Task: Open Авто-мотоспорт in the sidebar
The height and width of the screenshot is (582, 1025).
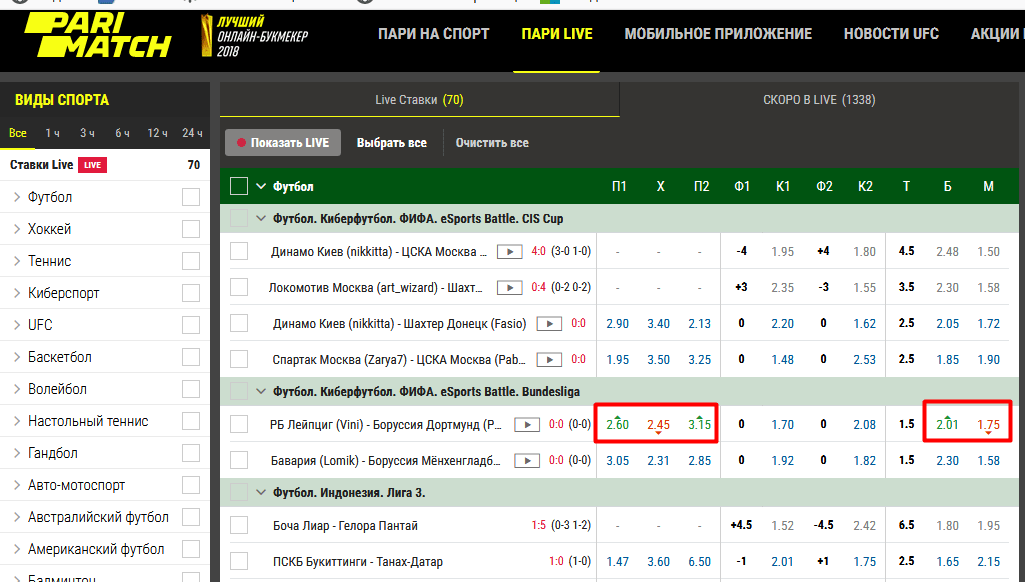Action: (76, 485)
